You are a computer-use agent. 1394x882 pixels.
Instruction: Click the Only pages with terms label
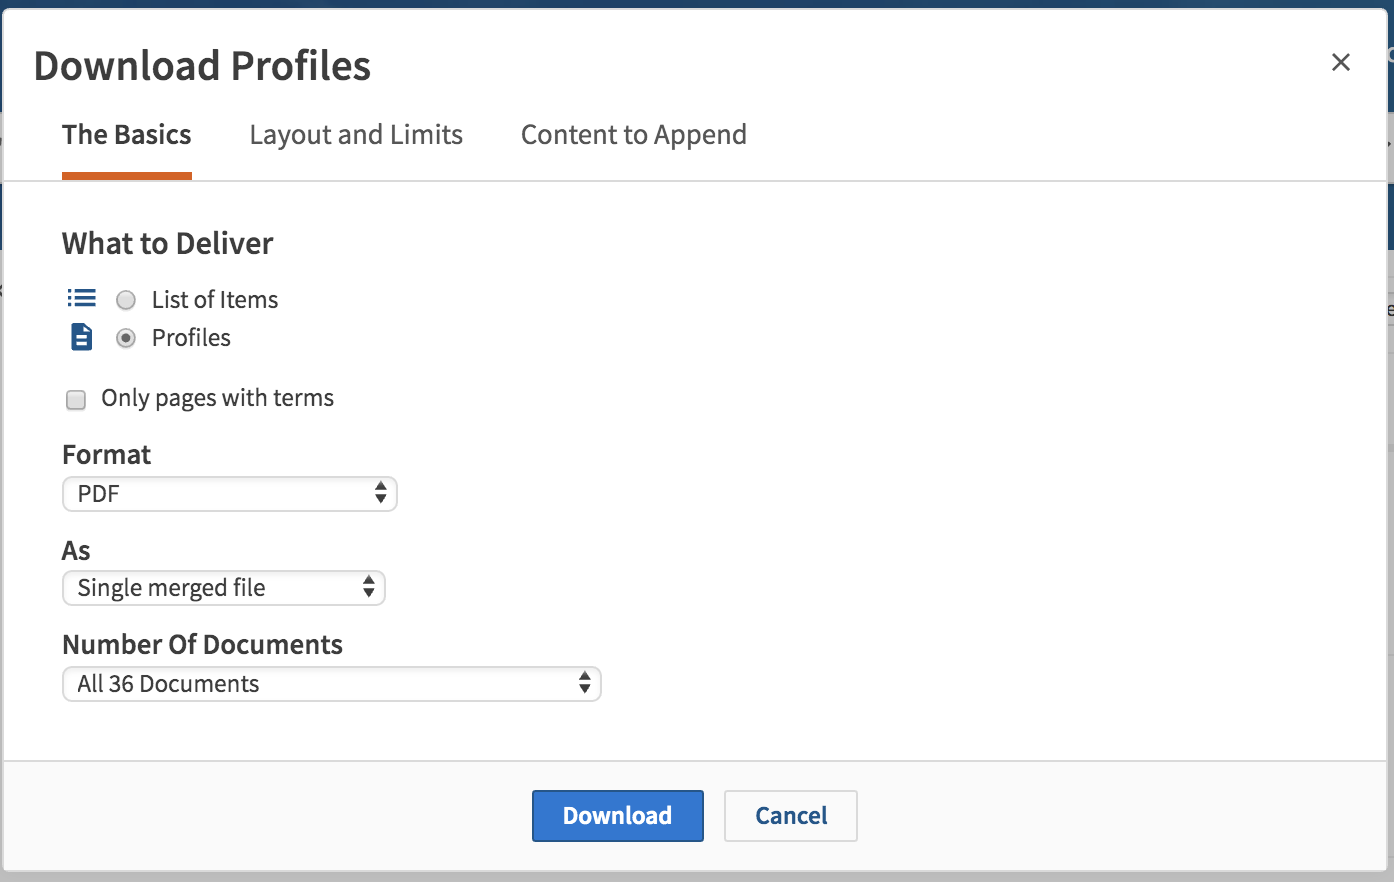point(218,398)
